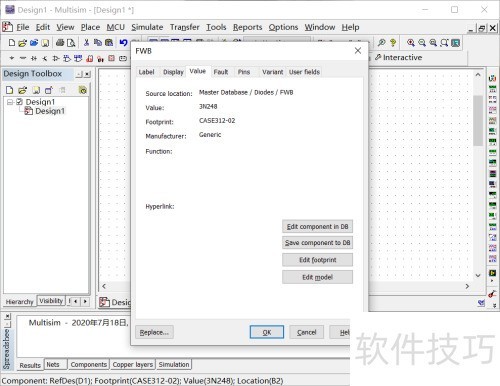Click the Replace... button
This screenshot has height=386, width=500.
point(154,332)
